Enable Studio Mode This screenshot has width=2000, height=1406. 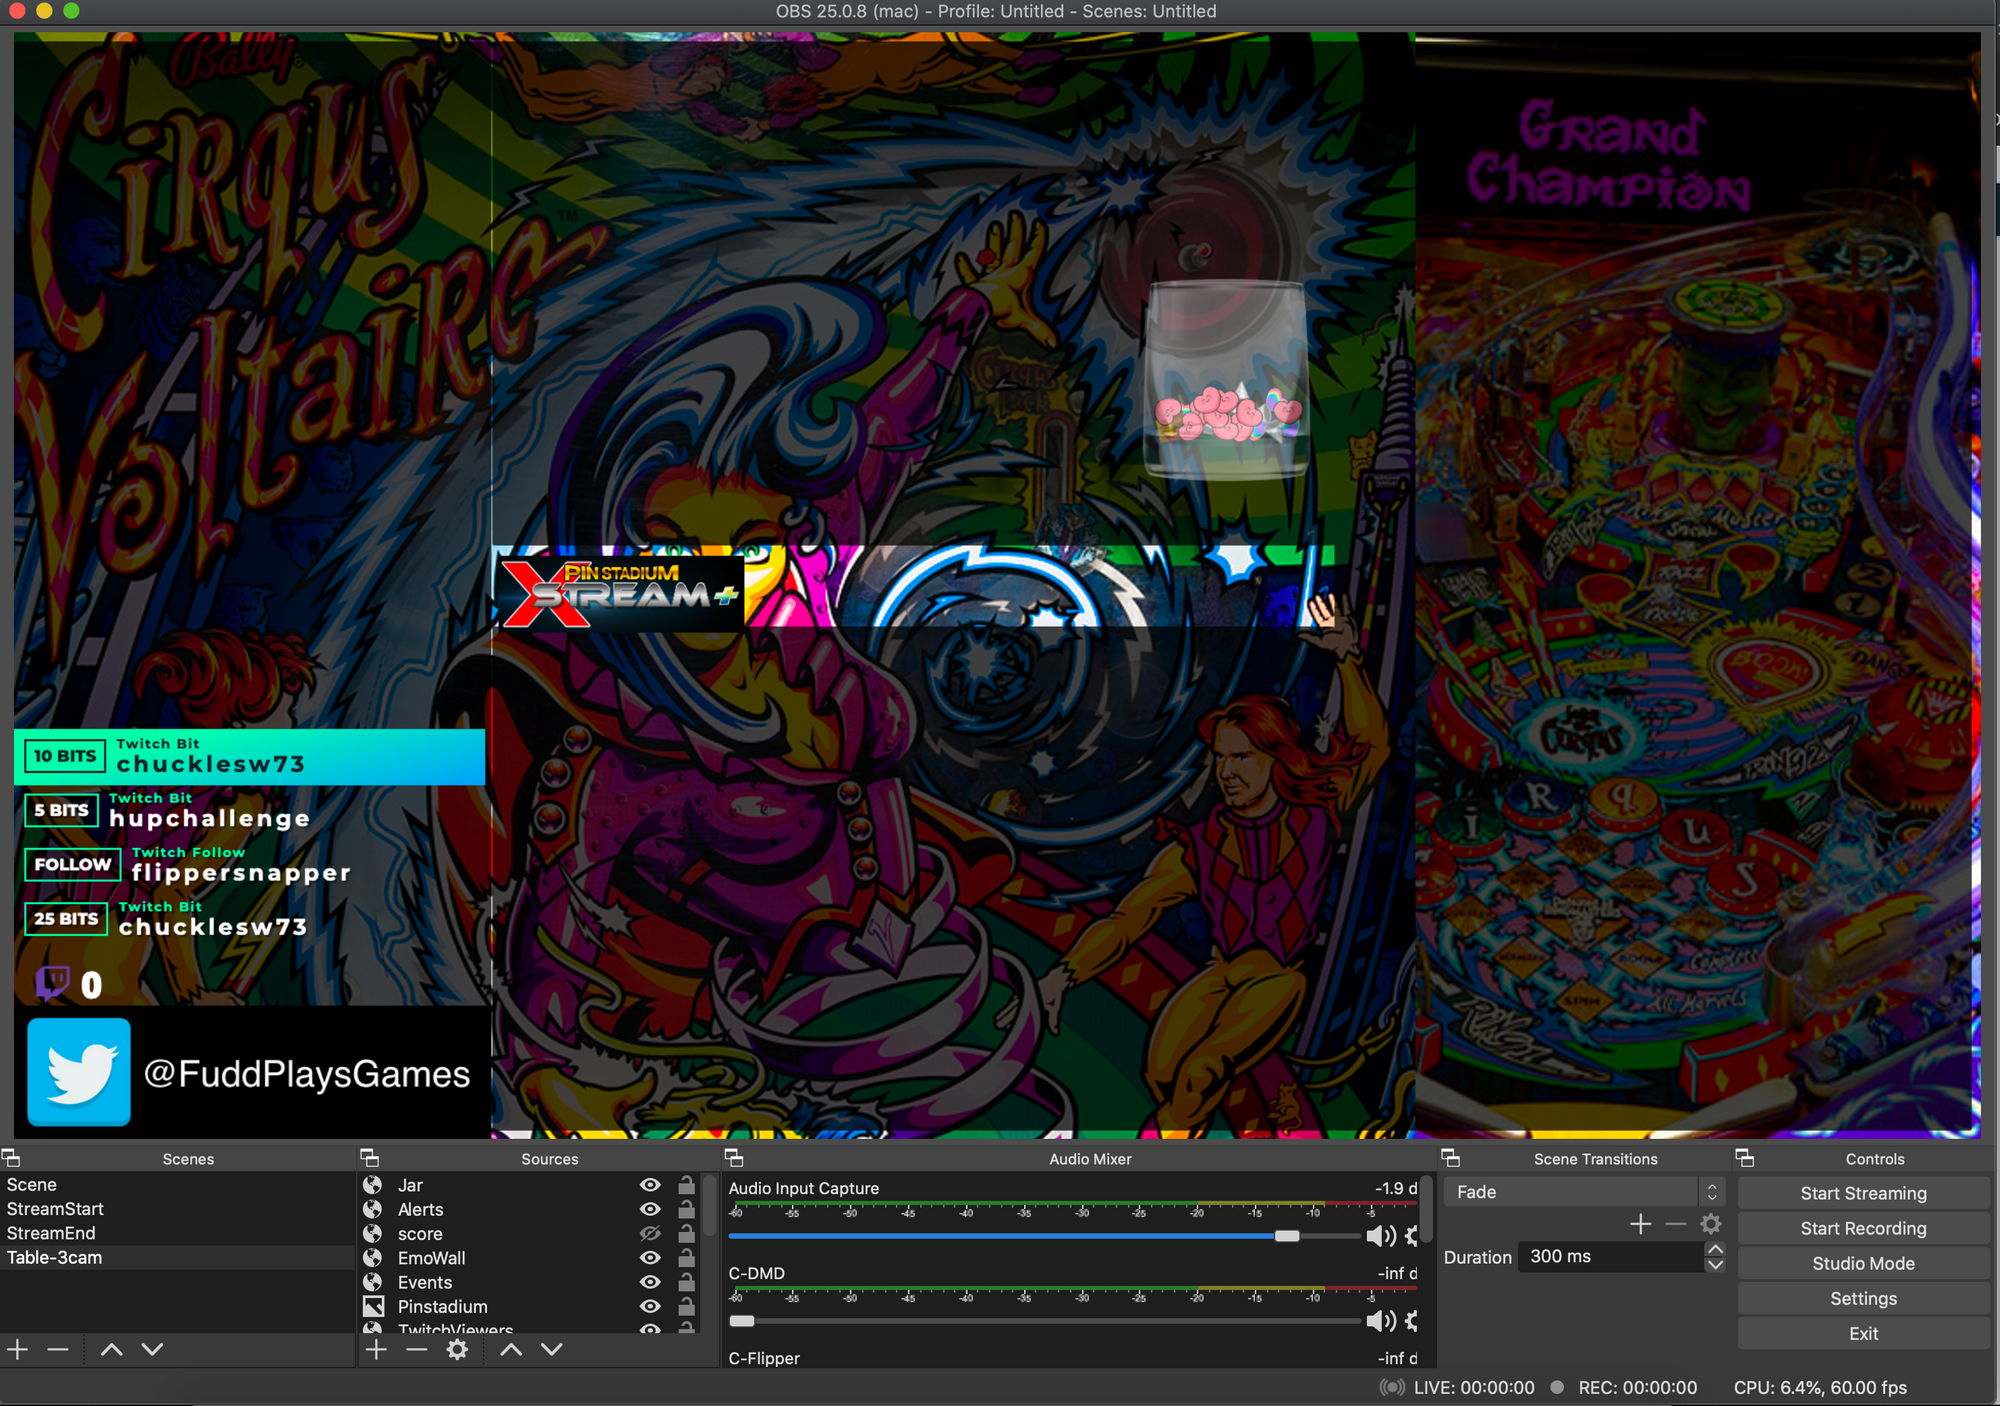[x=1863, y=1263]
